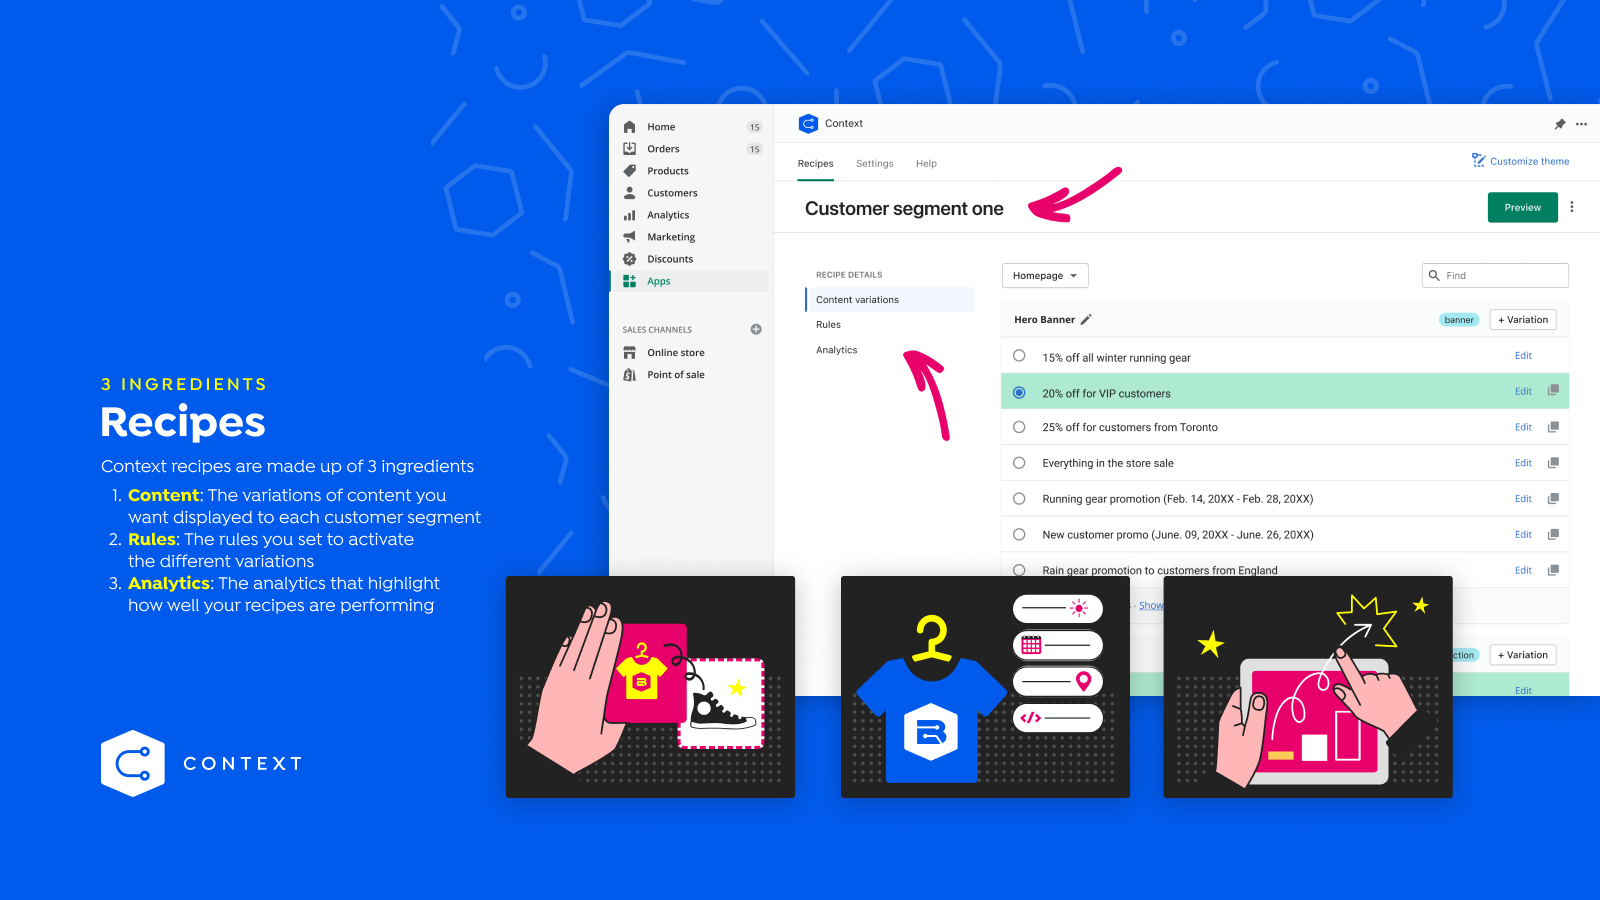Choose the 'Everything in the store sale' option
Viewport: 1600px width, 900px height.
click(1019, 463)
